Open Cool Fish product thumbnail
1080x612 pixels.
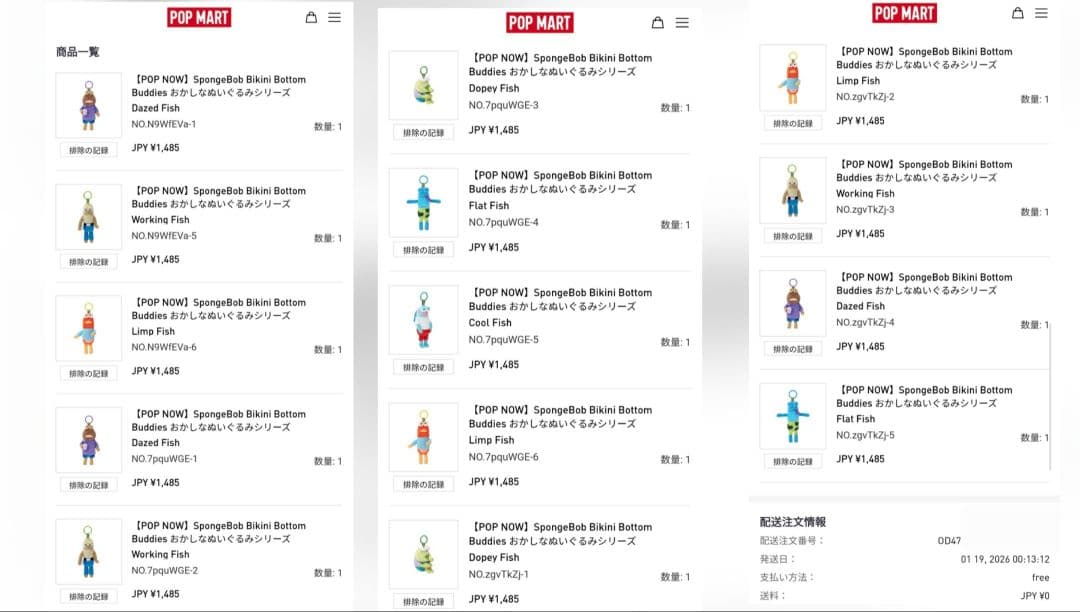click(x=423, y=320)
